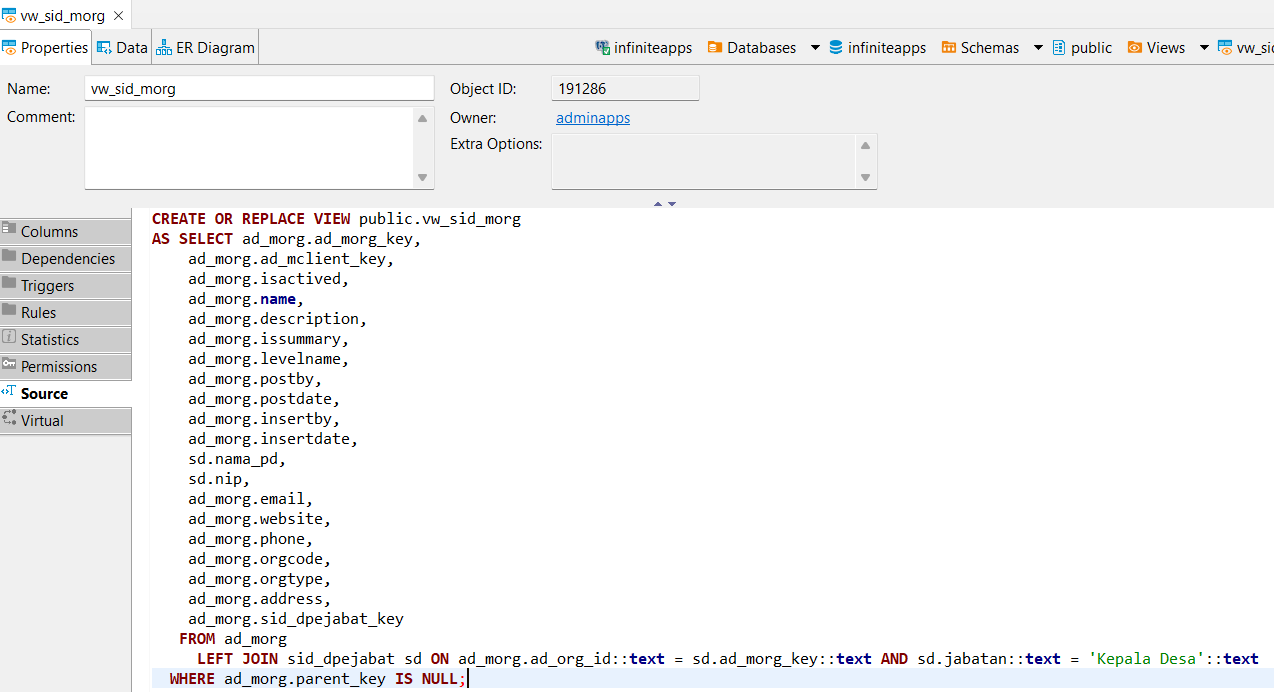Expand the Views breadcrumb dropdown arrow

pos(1204,48)
